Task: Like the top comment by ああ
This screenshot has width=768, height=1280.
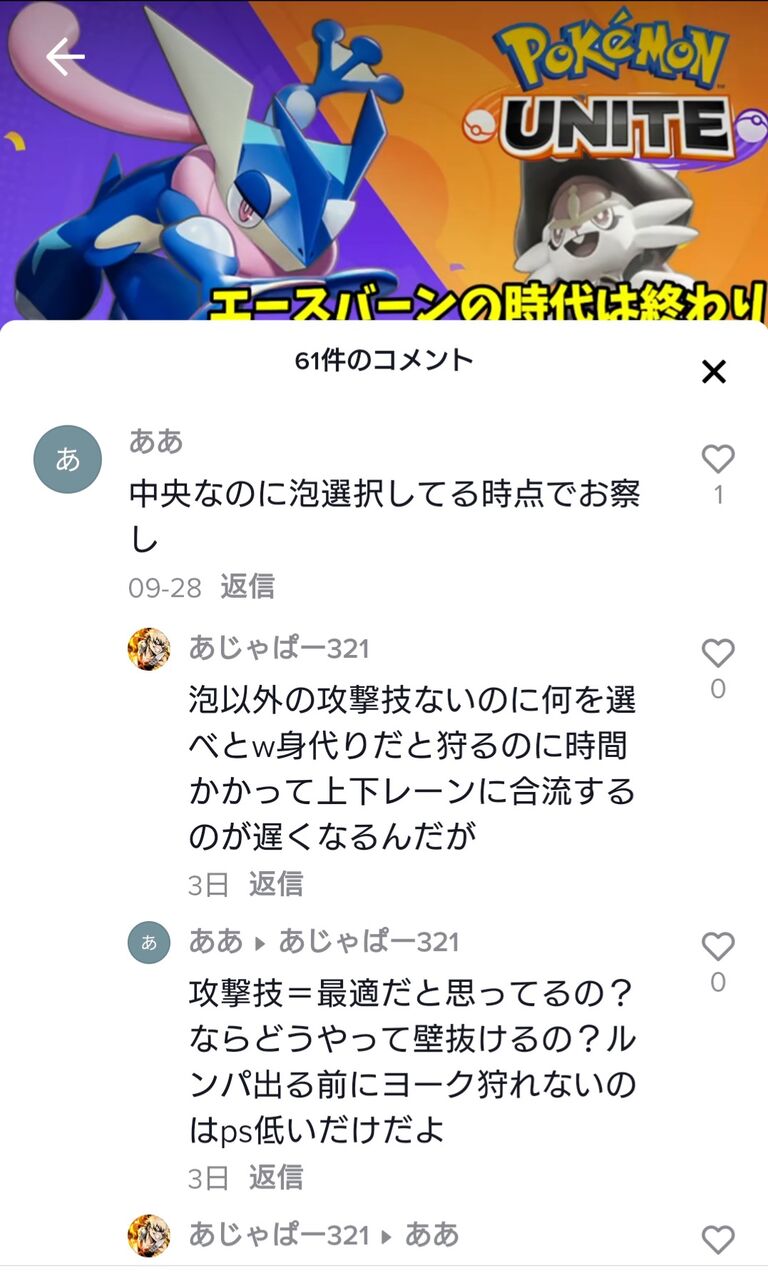Action: pos(717,459)
